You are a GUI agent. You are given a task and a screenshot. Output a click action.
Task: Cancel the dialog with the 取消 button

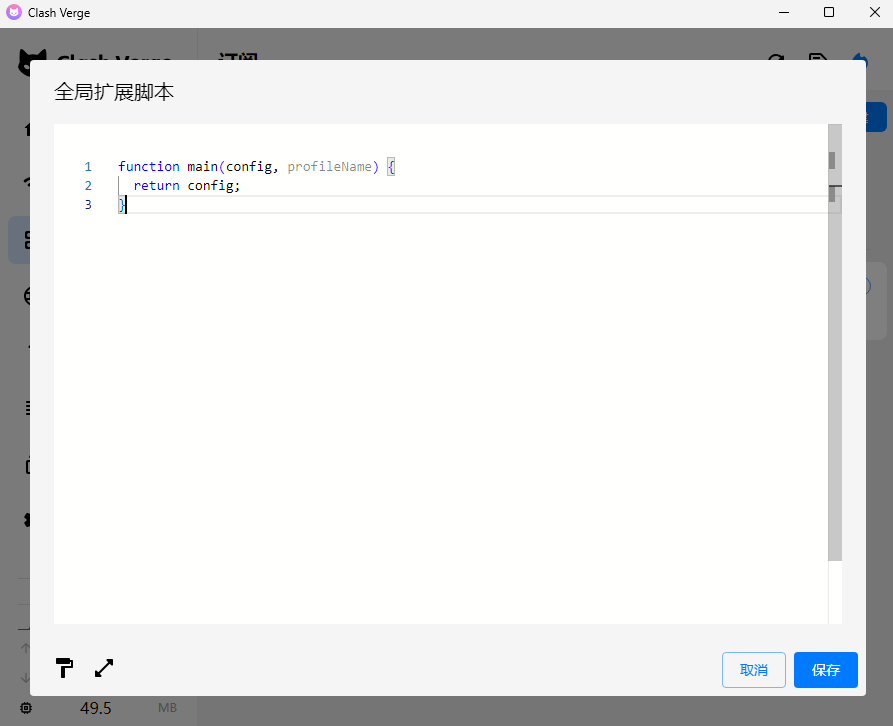tap(753, 670)
